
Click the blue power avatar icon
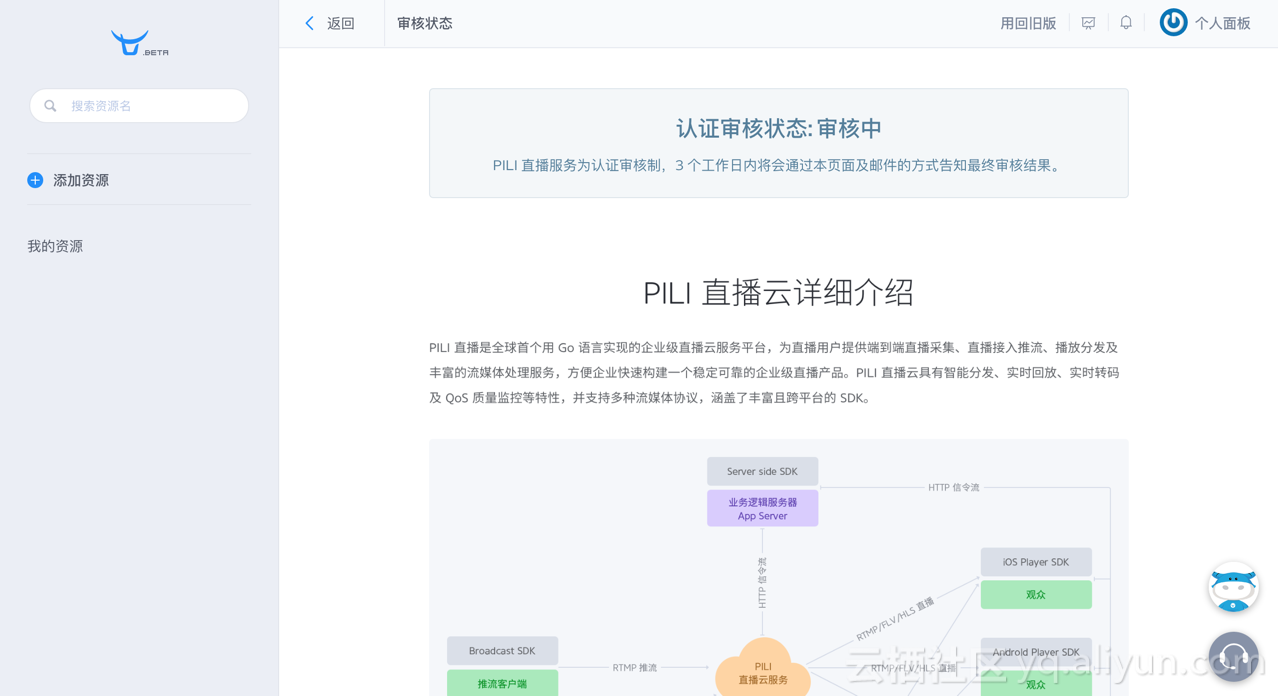pos(1173,22)
